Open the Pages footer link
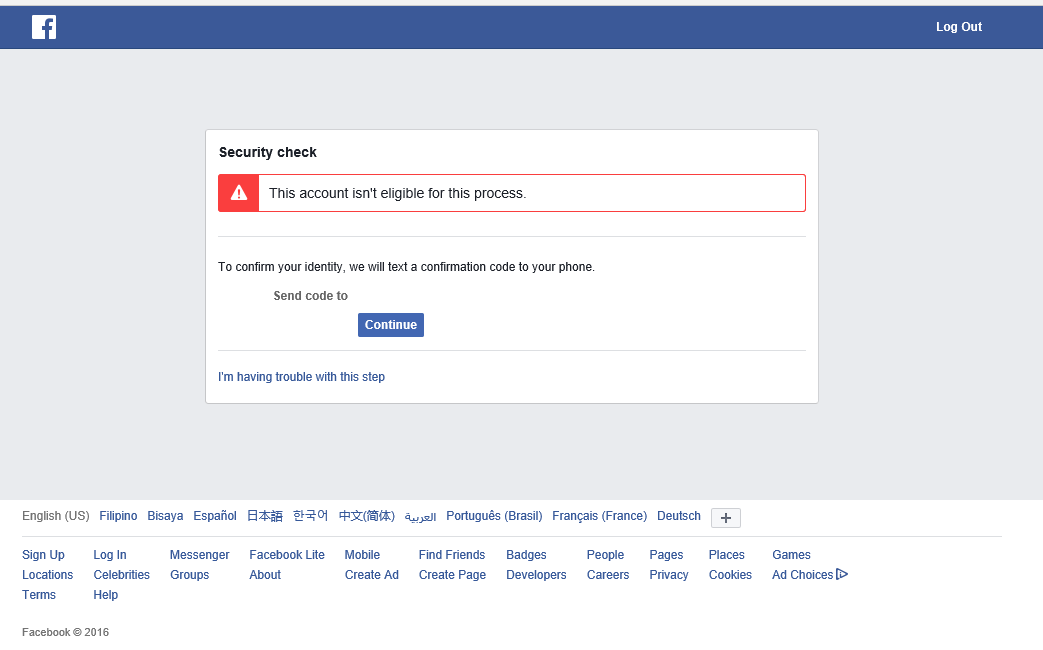This screenshot has height=650, width=1043. pos(666,555)
